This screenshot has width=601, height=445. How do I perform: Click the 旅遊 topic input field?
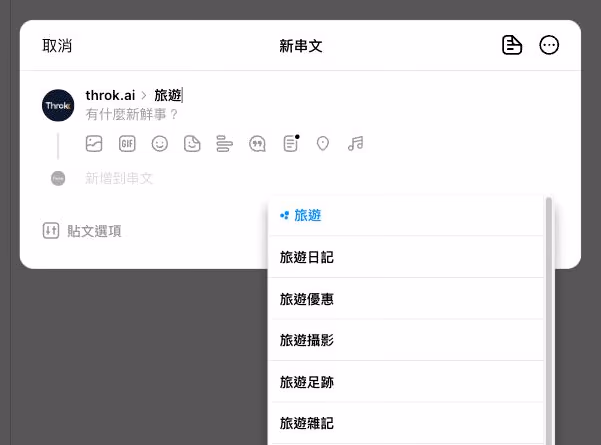(x=168, y=95)
